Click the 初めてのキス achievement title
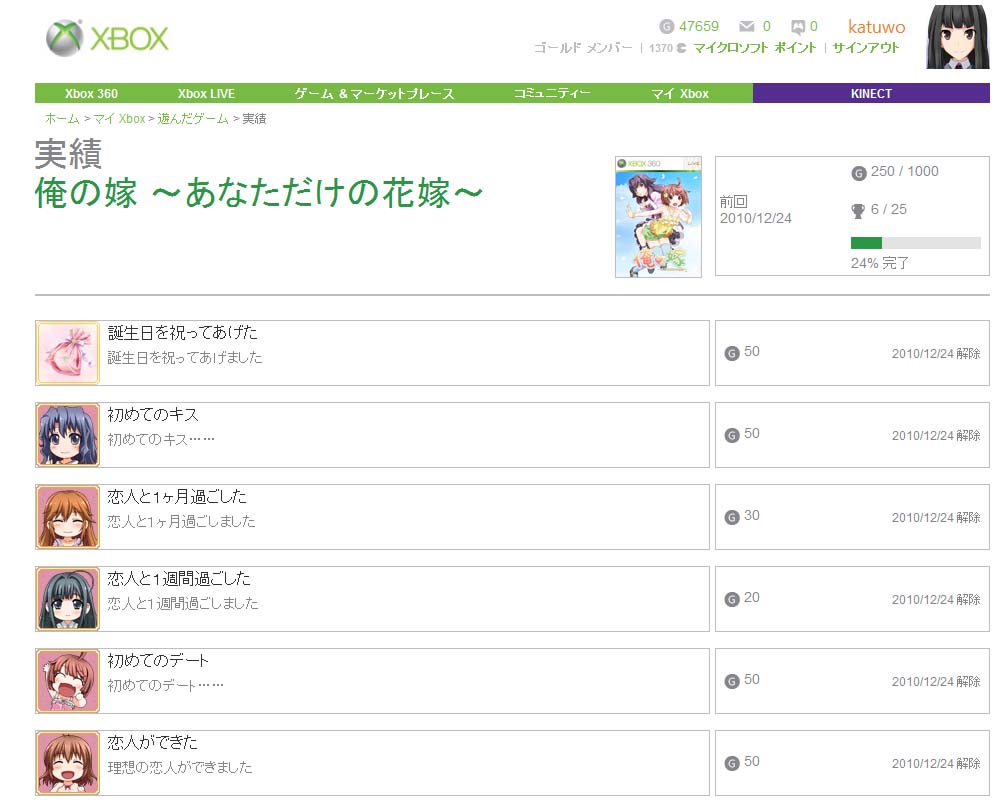This screenshot has height=806, width=1008. pyautogui.click(x=153, y=415)
